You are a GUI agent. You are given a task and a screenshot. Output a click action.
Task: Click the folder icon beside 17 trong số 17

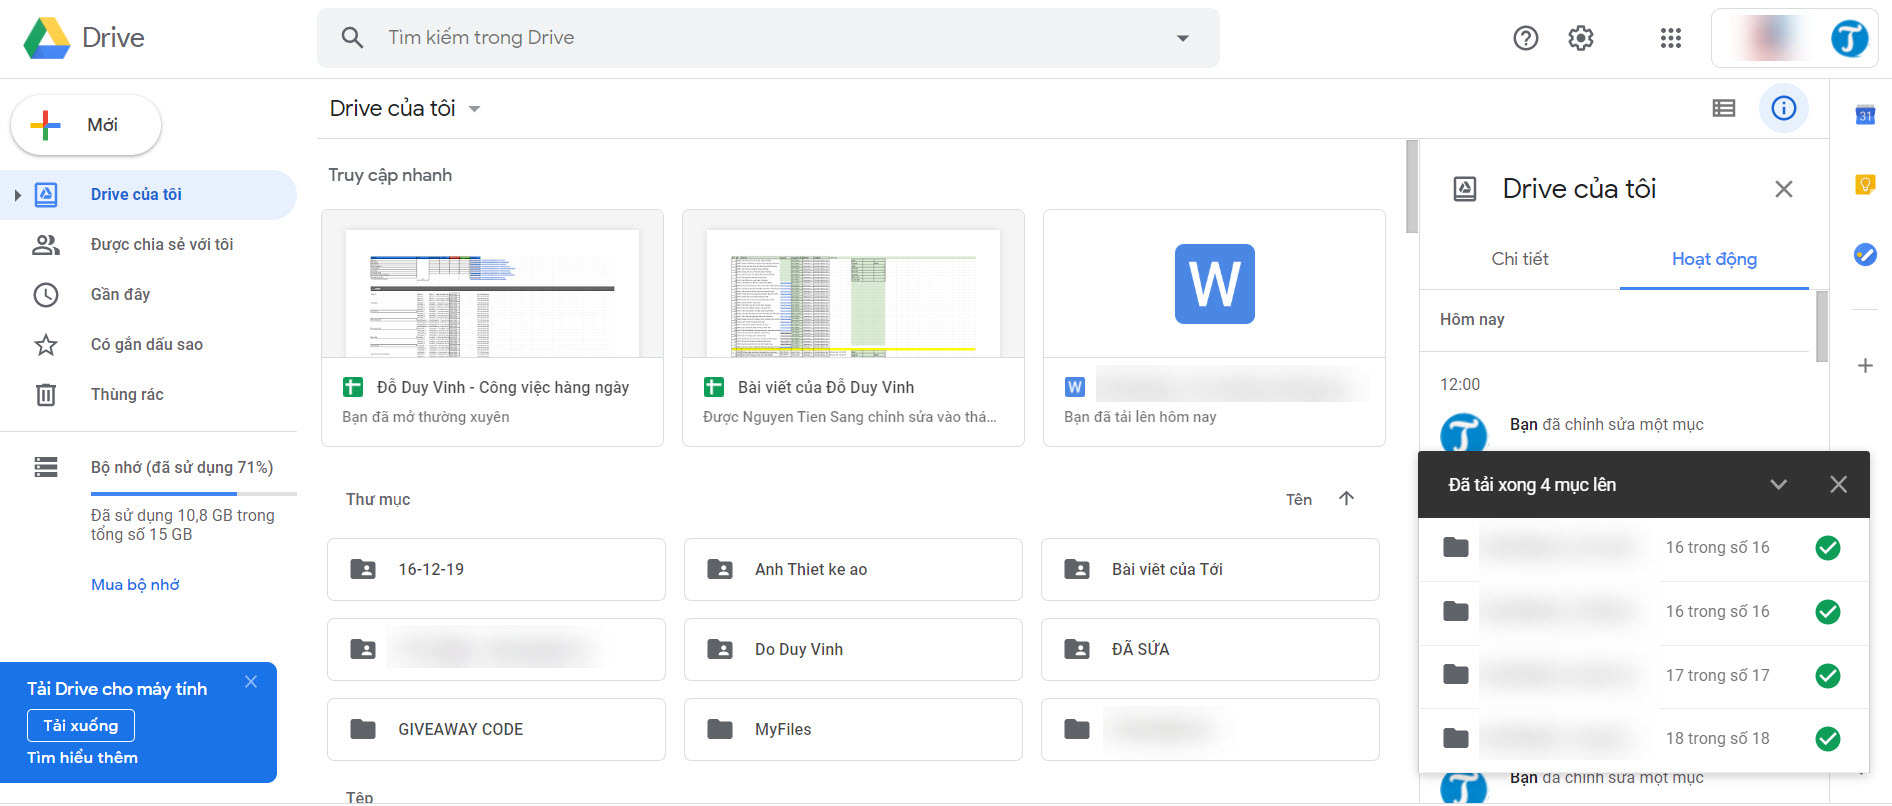(x=1456, y=676)
